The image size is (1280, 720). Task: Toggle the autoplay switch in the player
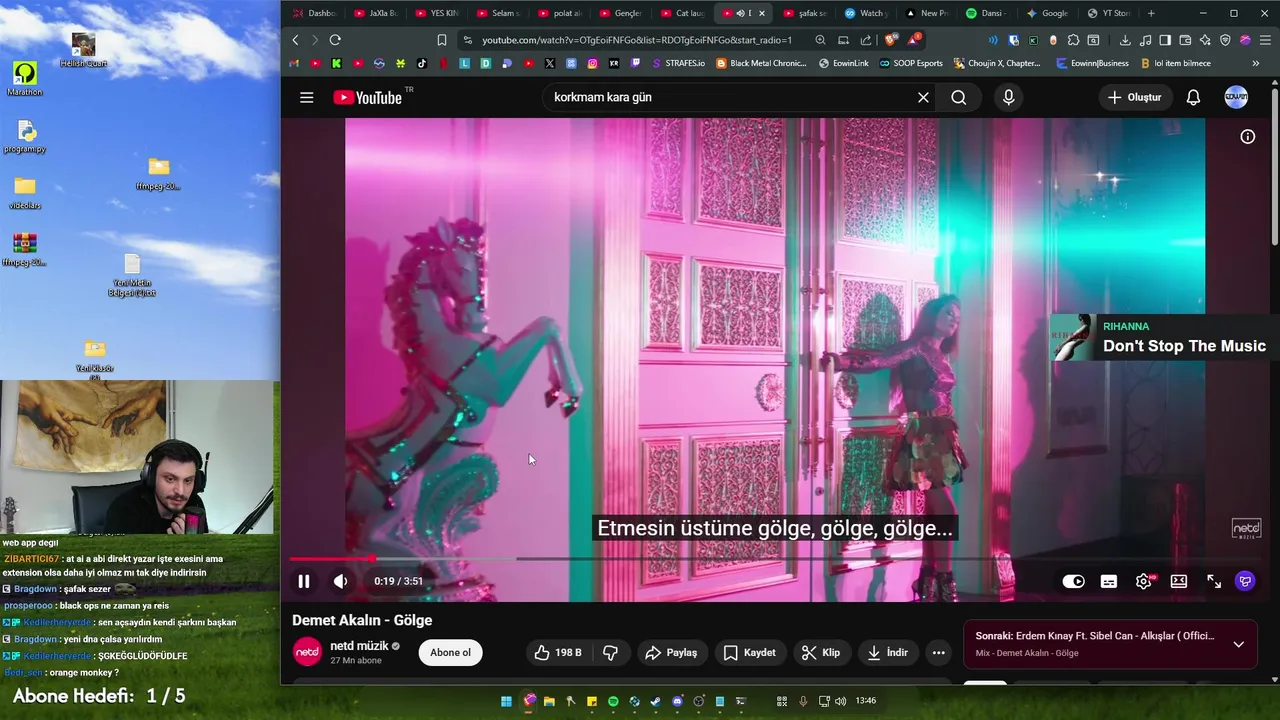[x=1073, y=581]
